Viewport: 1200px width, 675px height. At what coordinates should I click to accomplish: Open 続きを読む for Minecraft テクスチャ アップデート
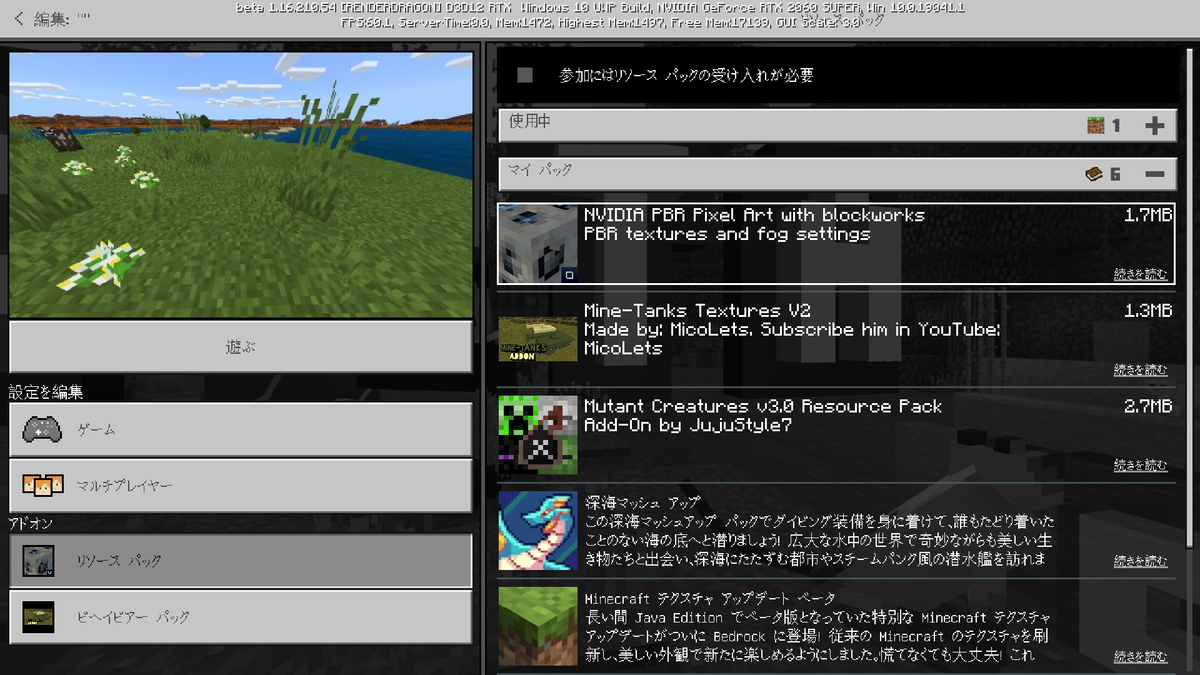(1140, 657)
